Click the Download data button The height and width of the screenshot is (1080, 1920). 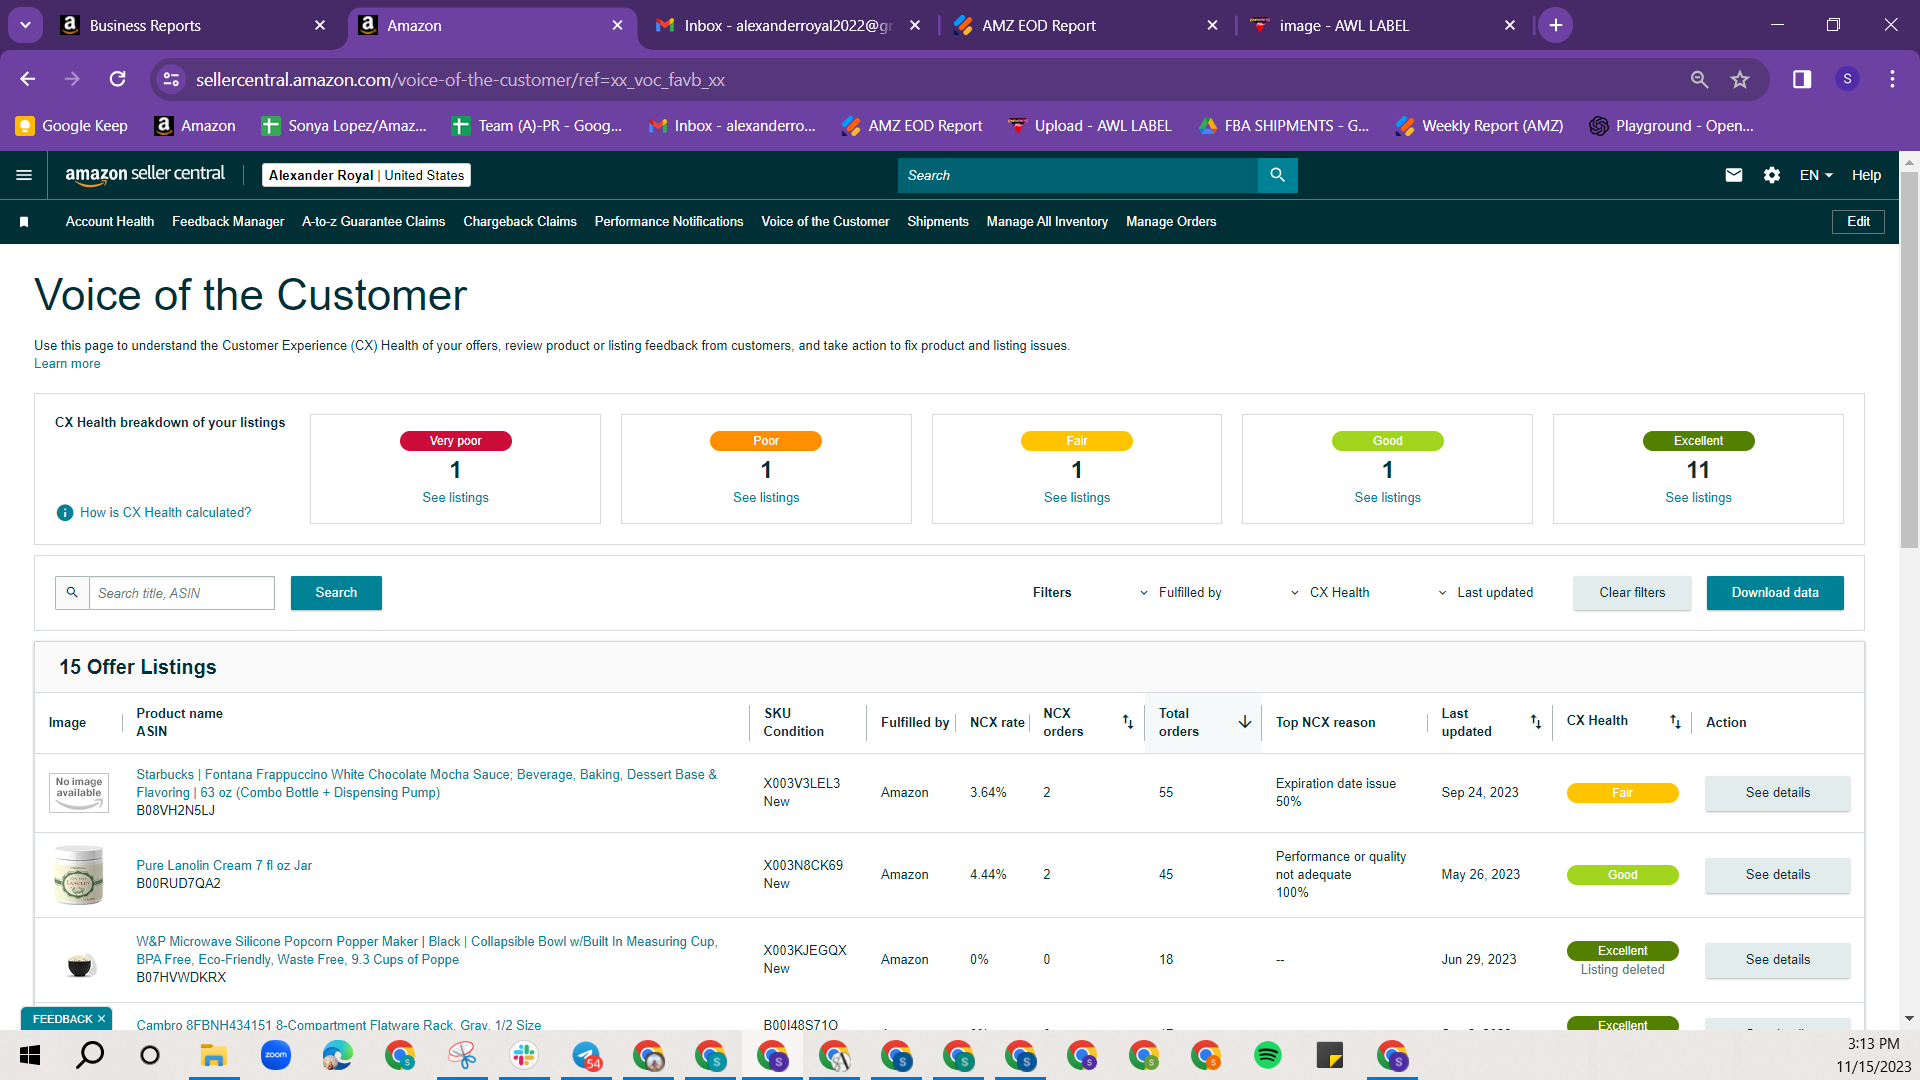pos(1775,593)
